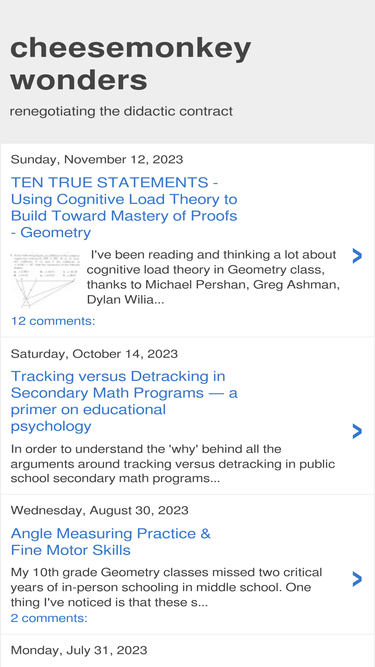Click the chevron arrow beside Cognitive Load post
The height and width of the screenshot is (667, 375).
click(357, 256)
